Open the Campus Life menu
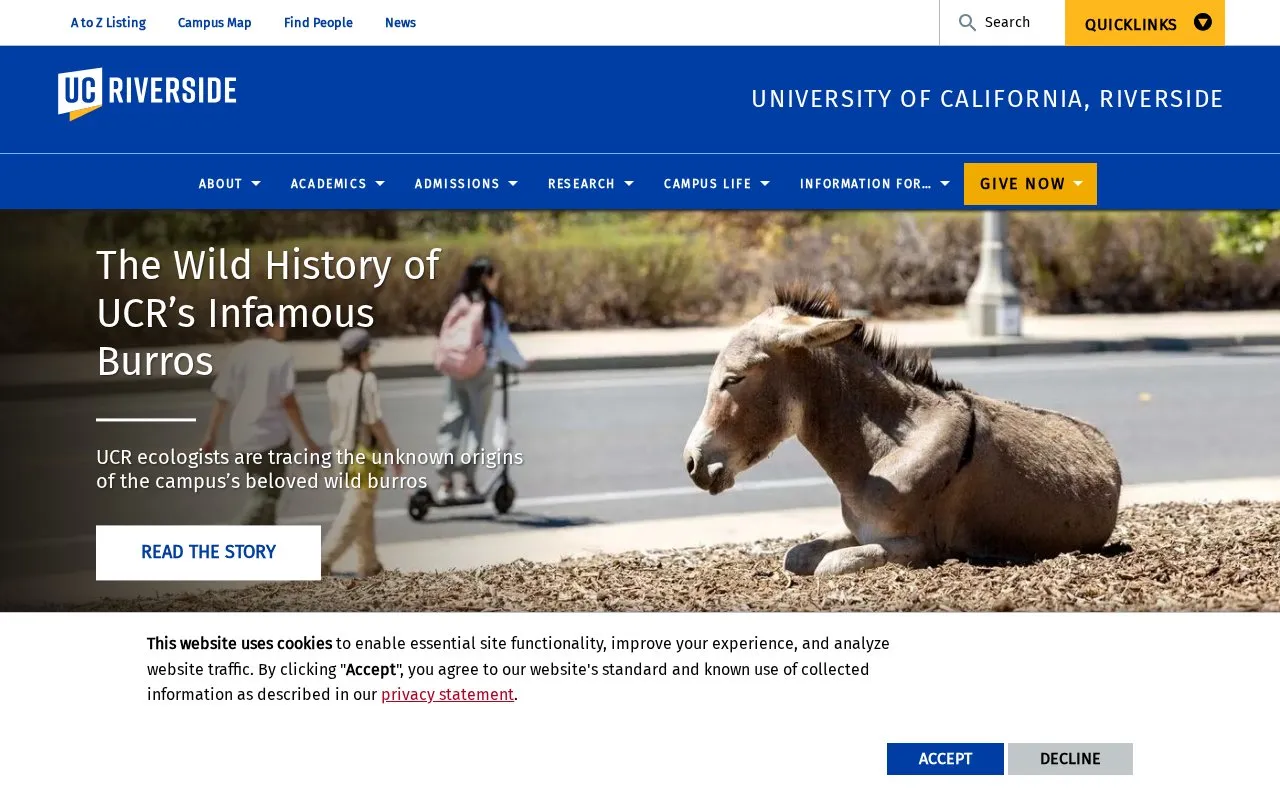 707,184
